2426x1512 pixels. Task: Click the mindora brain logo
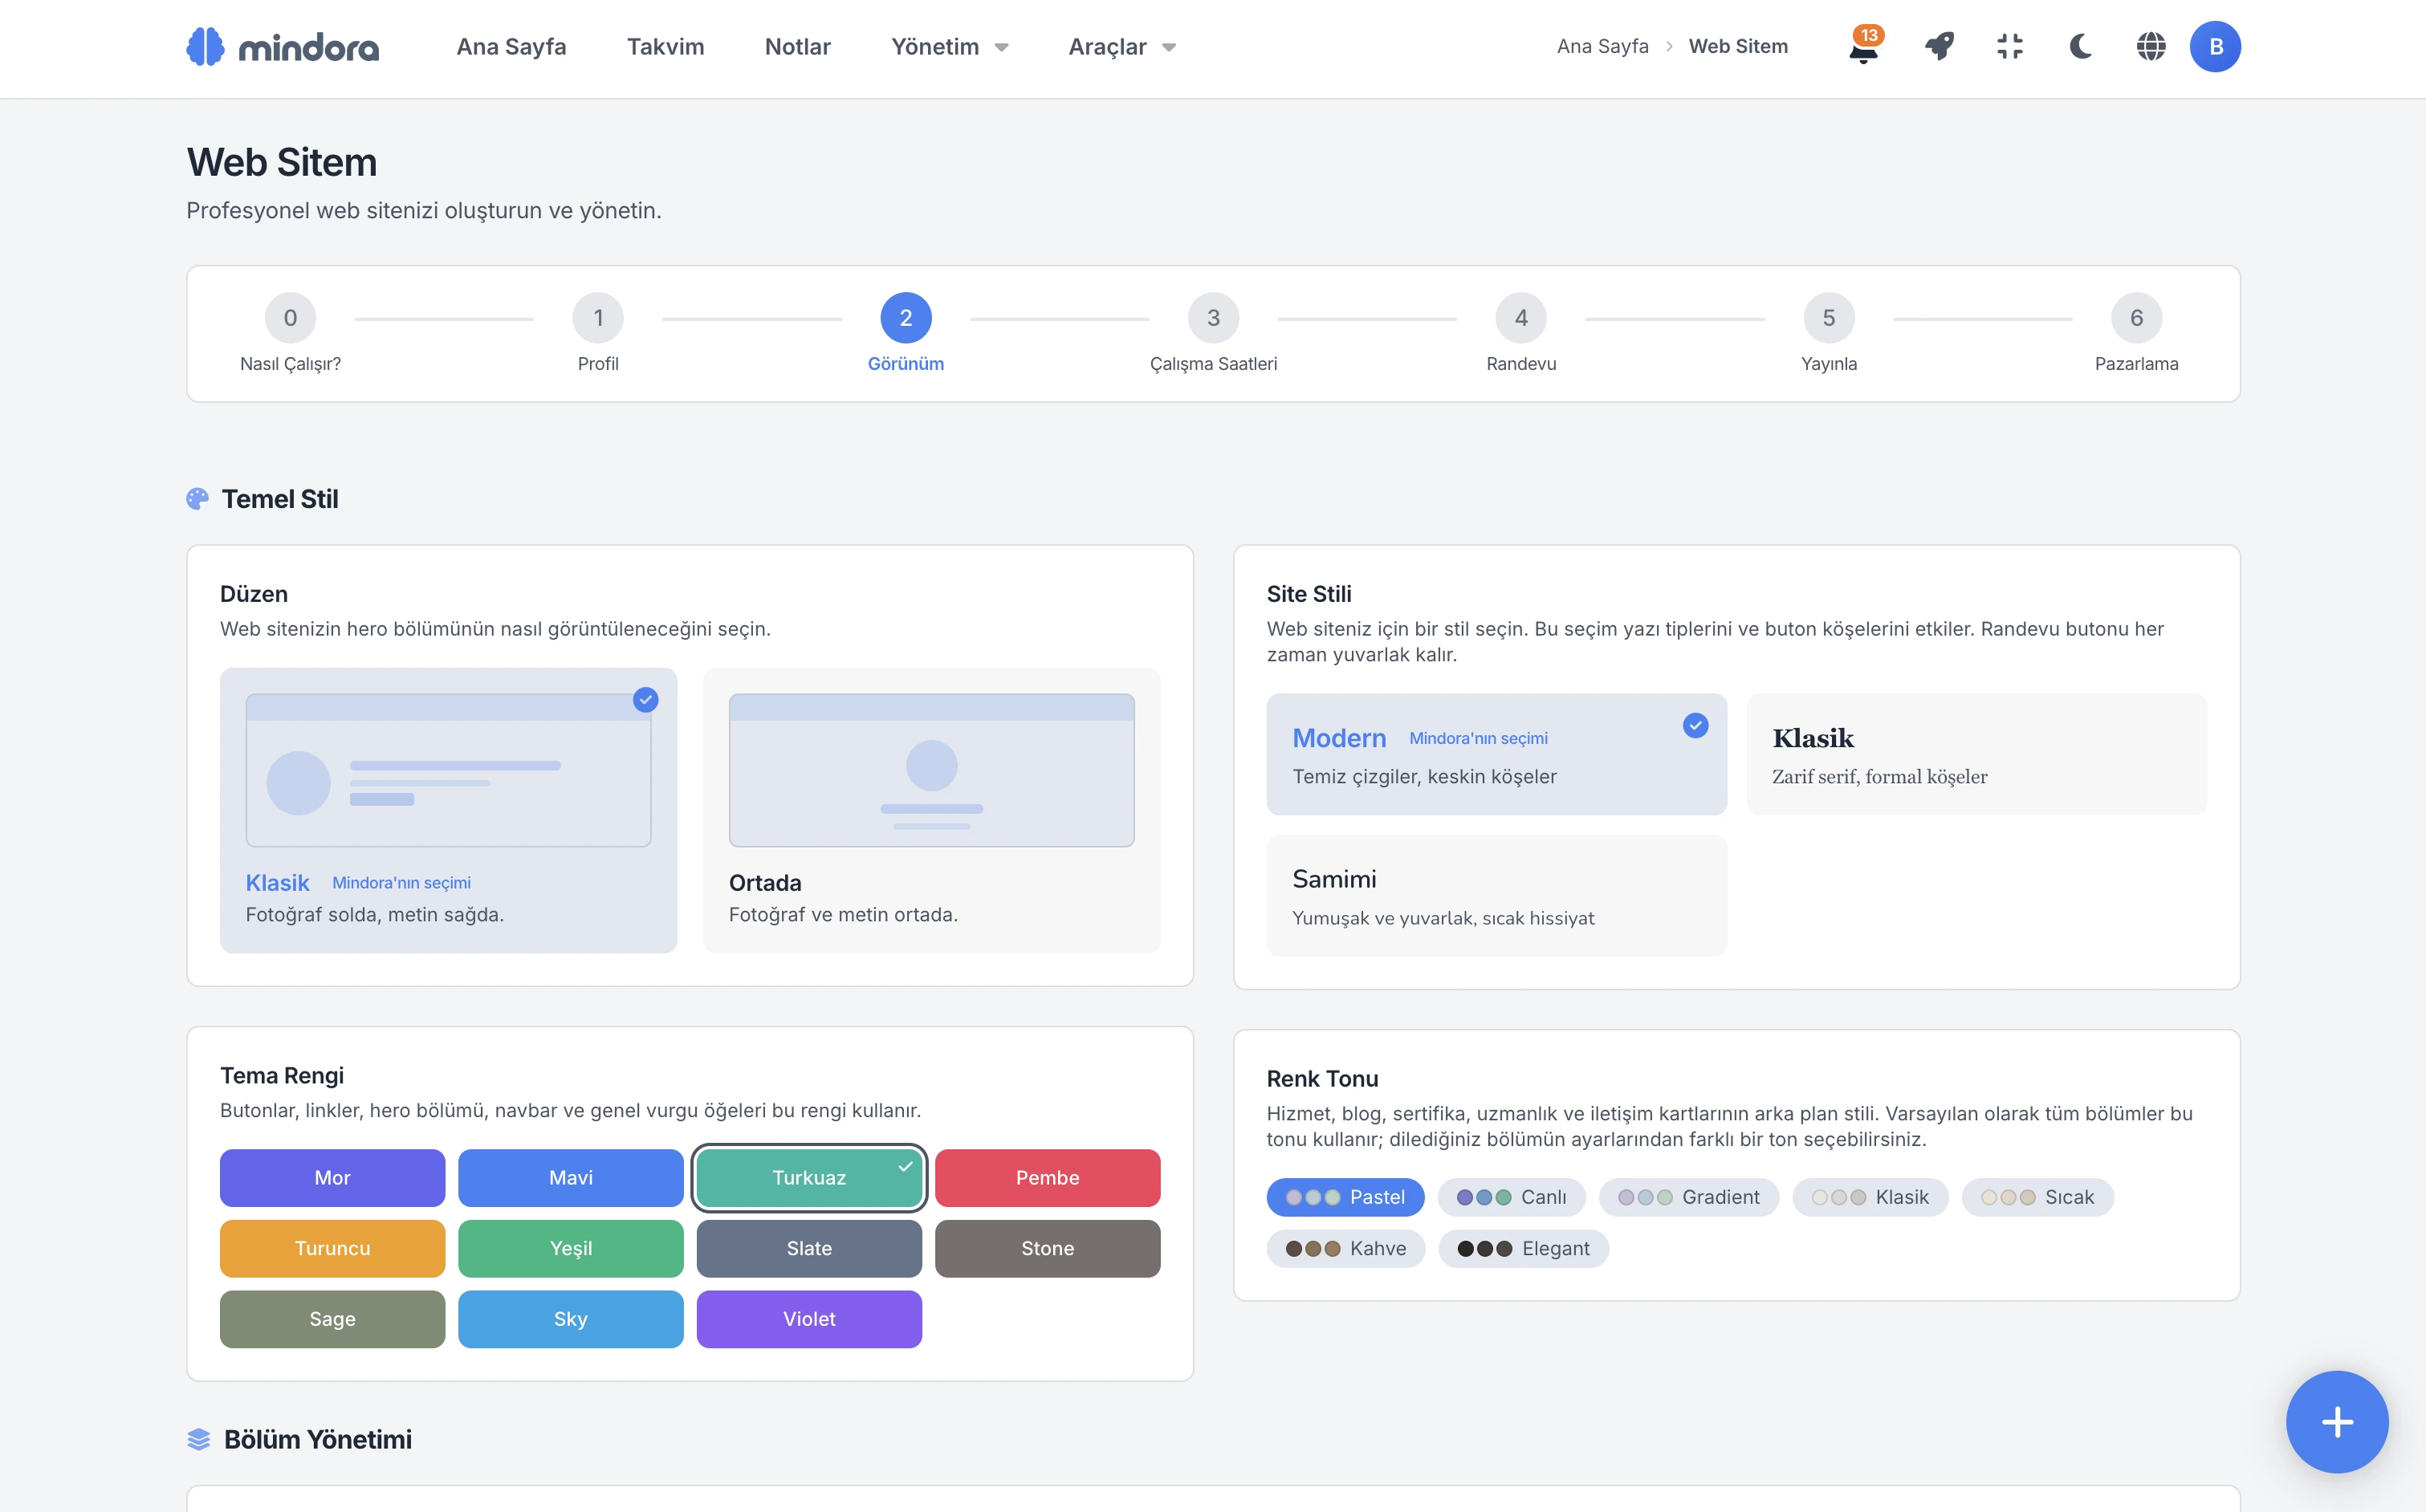[283, 47]
